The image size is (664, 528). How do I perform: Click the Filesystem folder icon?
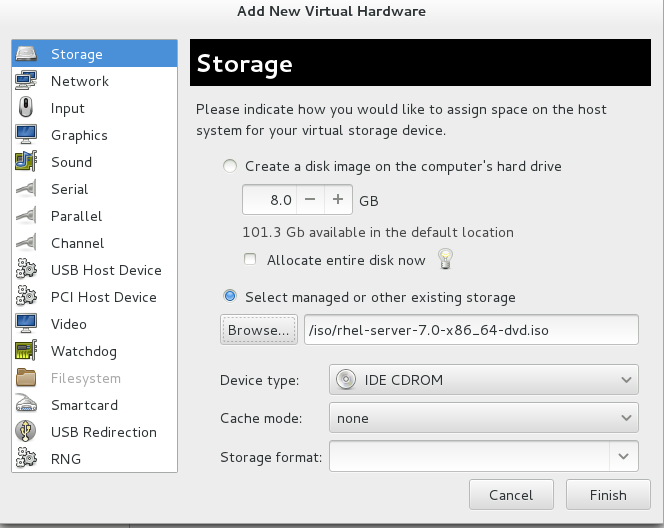26,378
